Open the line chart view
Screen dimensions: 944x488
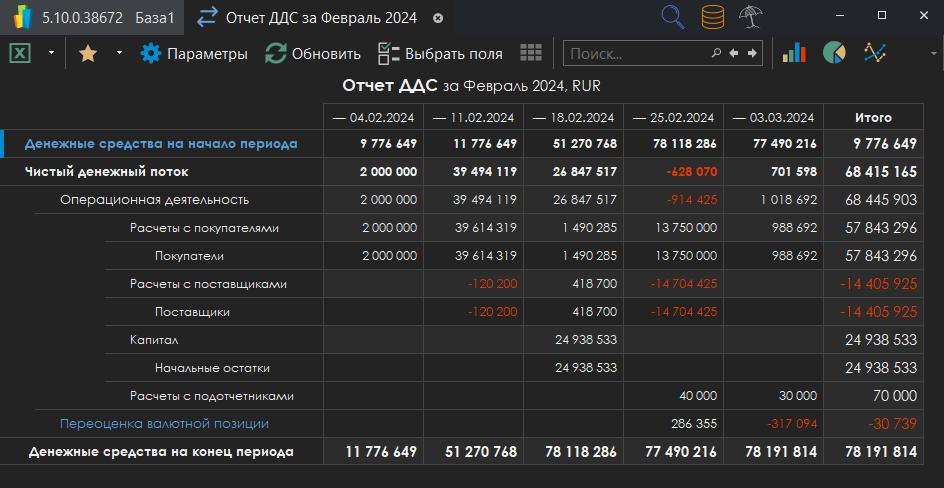point(875,53)
